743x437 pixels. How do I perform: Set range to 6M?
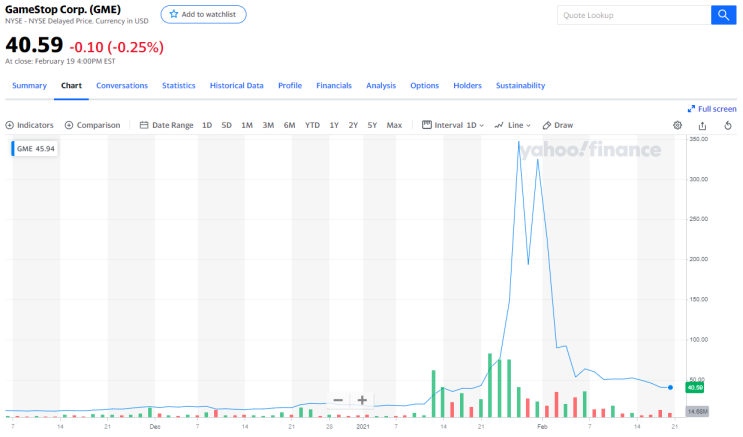(290, 125)
